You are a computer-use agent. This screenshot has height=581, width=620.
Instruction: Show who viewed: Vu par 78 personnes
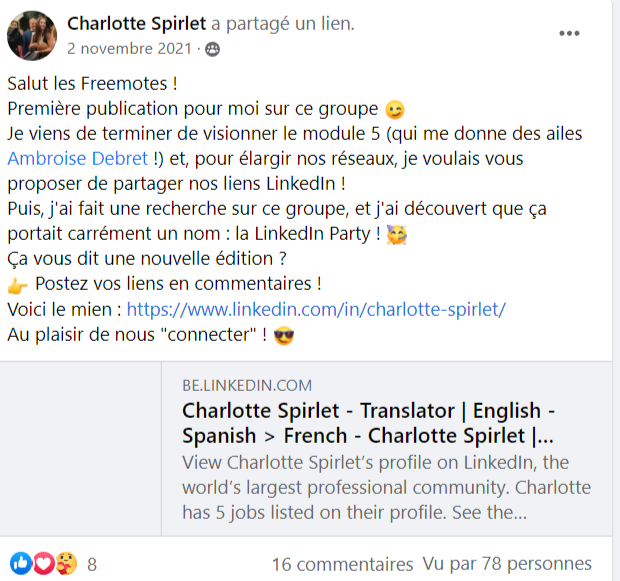pyautogui.click(x=506, y=565)
